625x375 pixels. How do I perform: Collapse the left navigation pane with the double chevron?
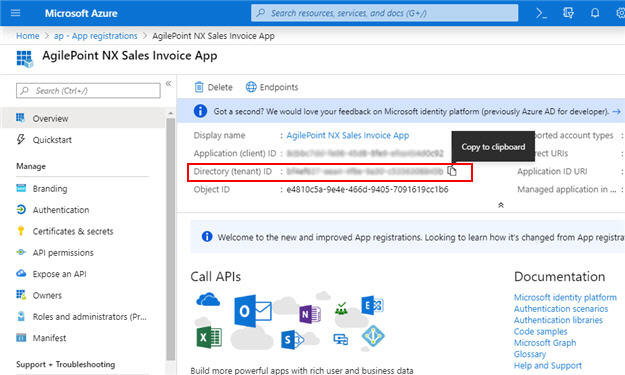[x=168, y=83]
